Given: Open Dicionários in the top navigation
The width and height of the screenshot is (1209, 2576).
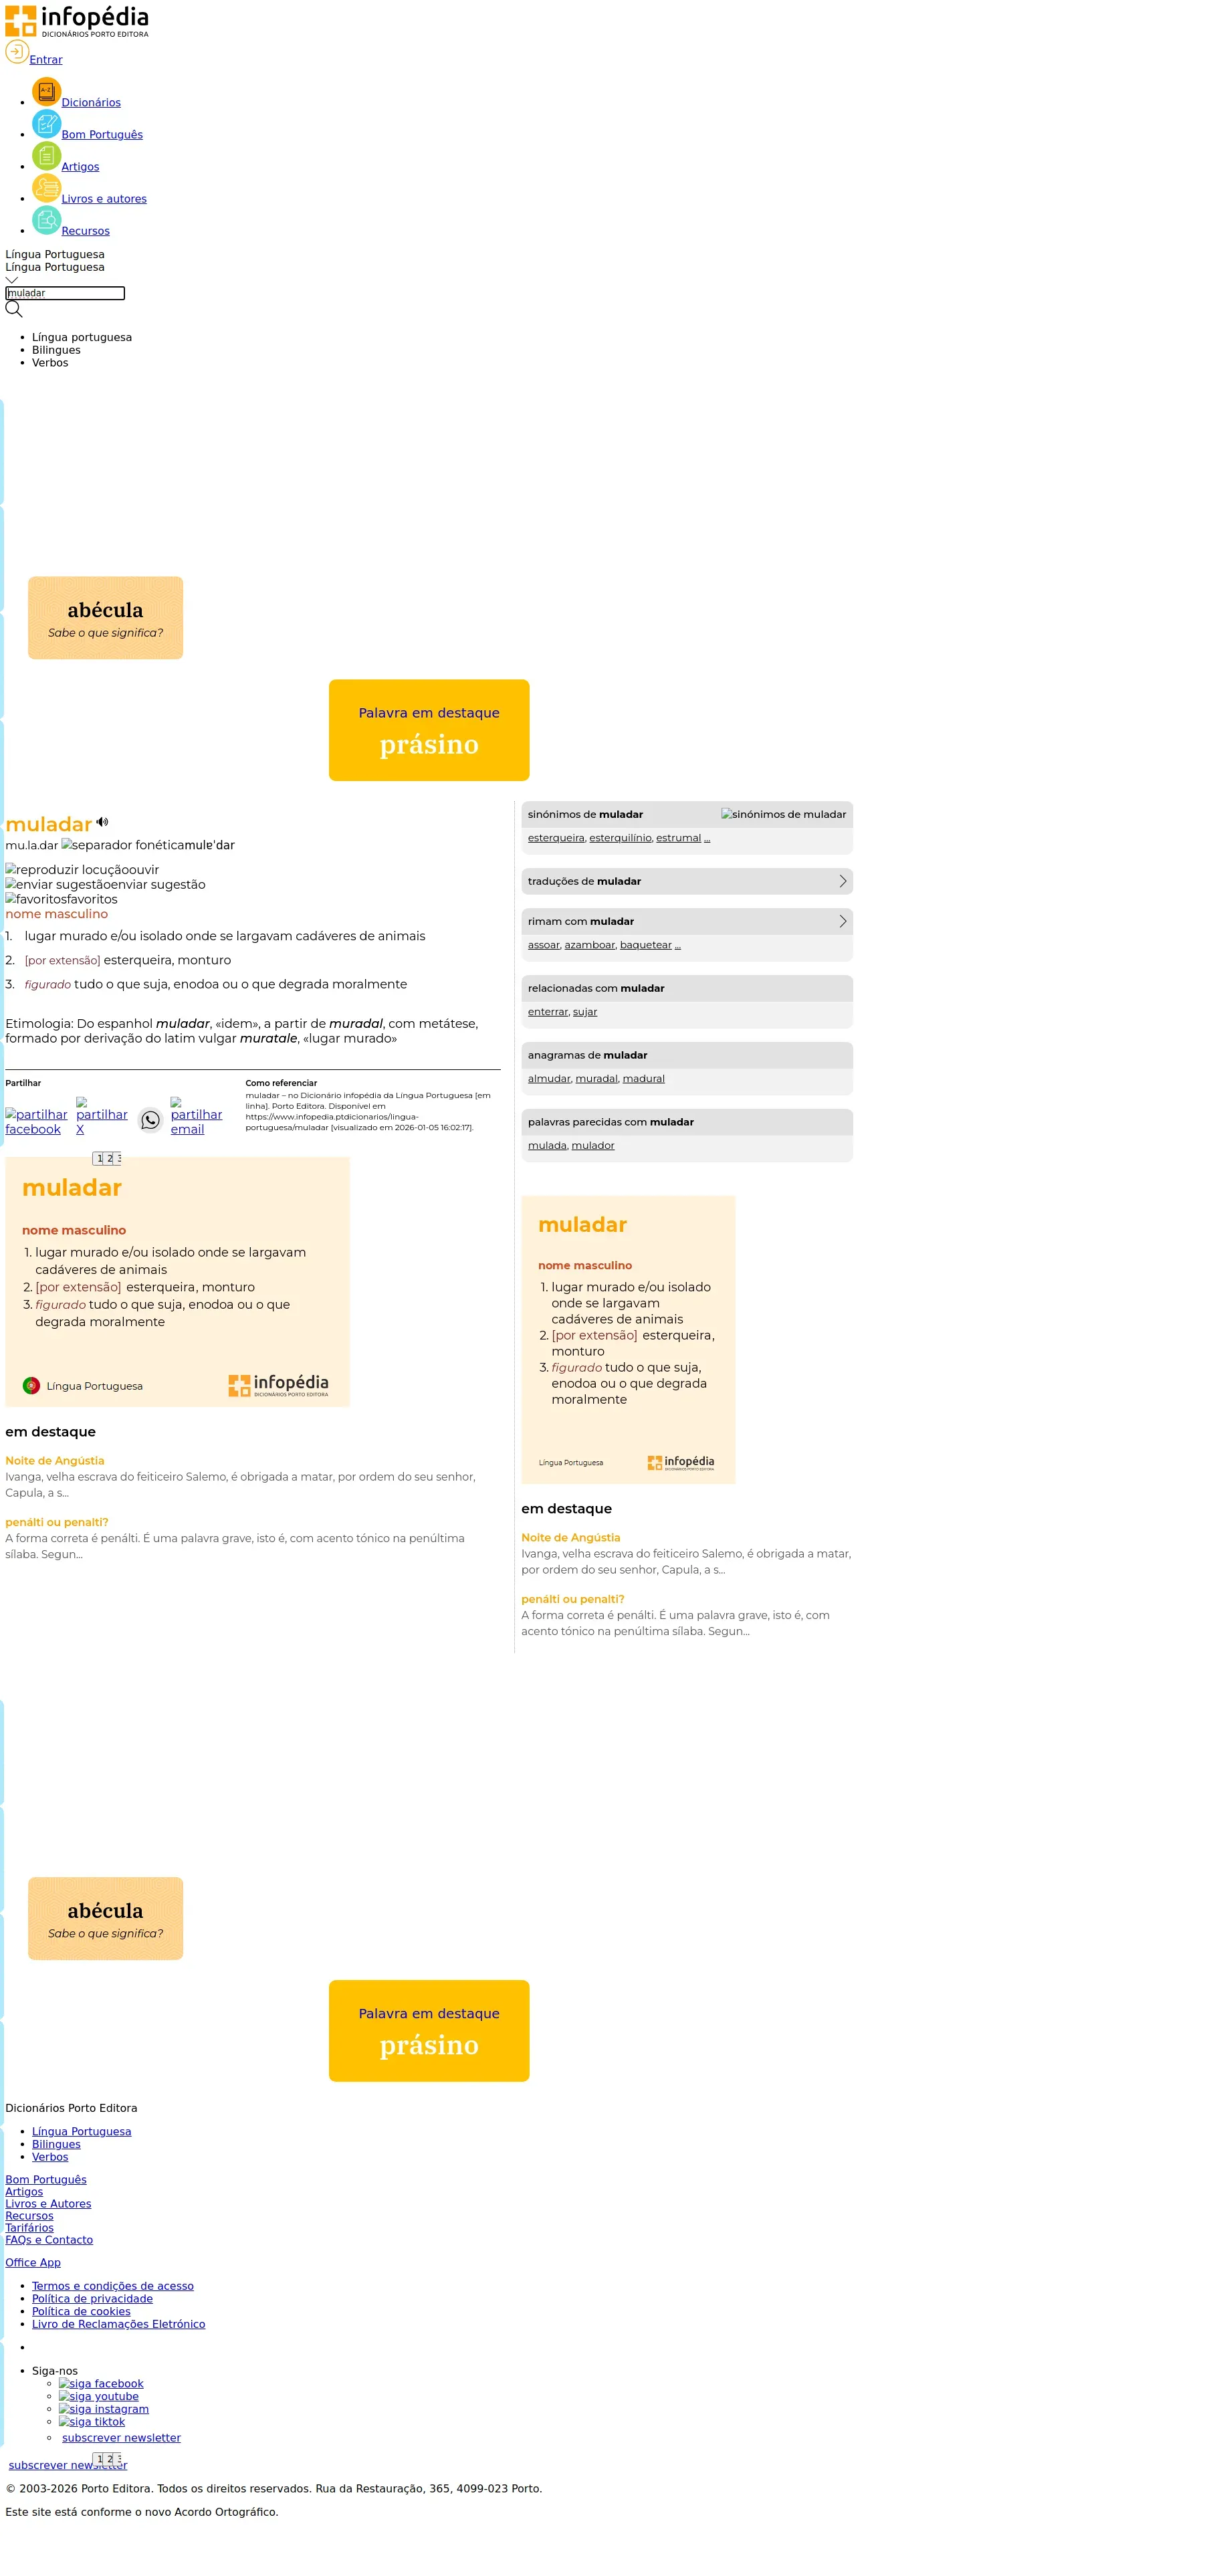Looking at the screenshot, I should click(x=91, y=103).
